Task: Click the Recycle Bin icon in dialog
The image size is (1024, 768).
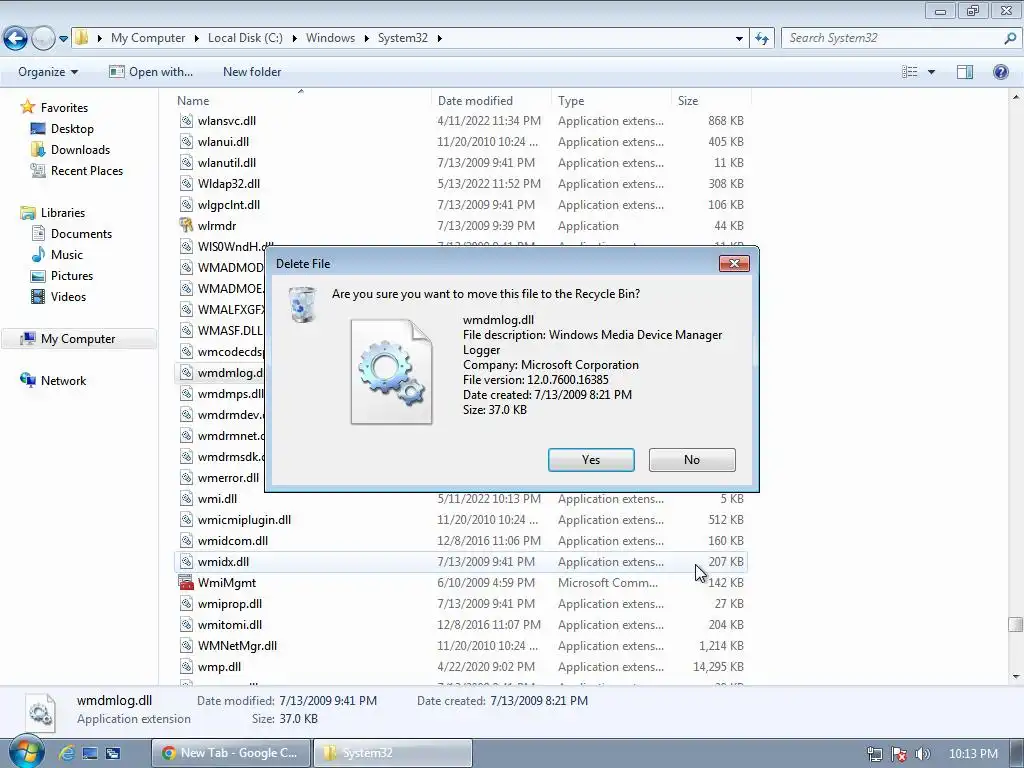Action: point(302,304)
